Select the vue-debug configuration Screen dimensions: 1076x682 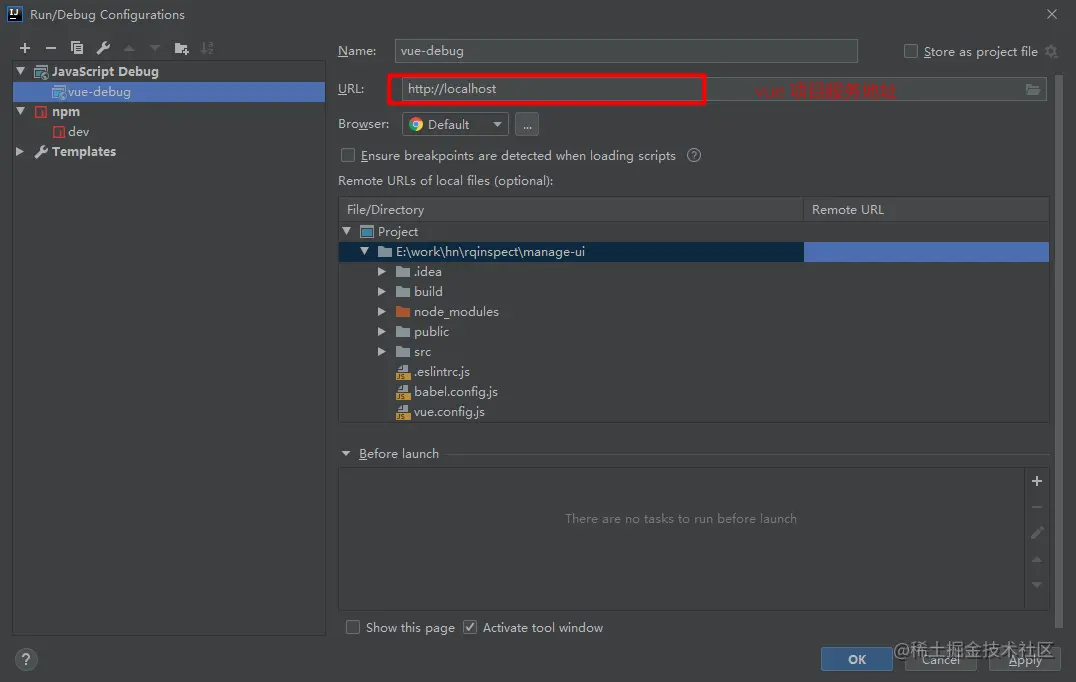(169, 92)
